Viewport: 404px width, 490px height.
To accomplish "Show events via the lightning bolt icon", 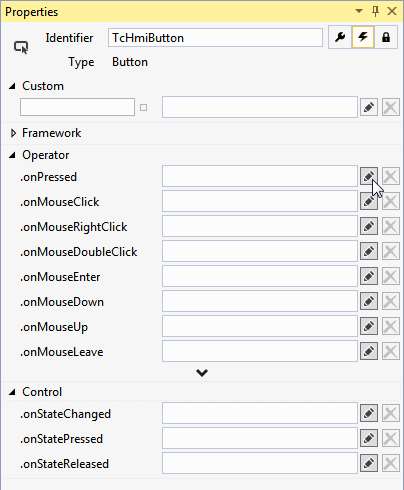I will [363, 37].
